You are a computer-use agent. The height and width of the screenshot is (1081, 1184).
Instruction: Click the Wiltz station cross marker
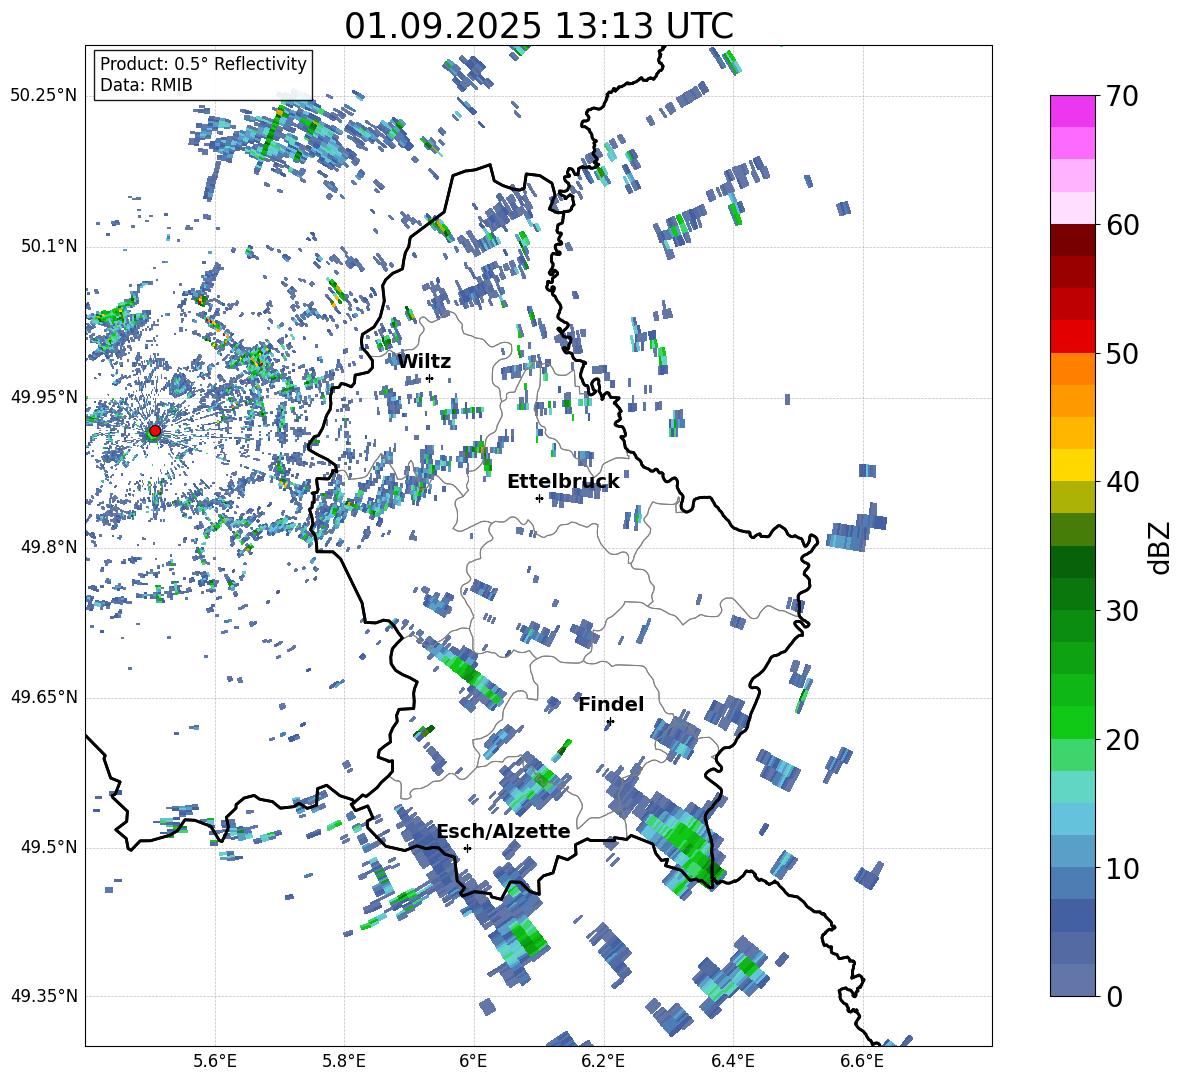pos(430,378)
